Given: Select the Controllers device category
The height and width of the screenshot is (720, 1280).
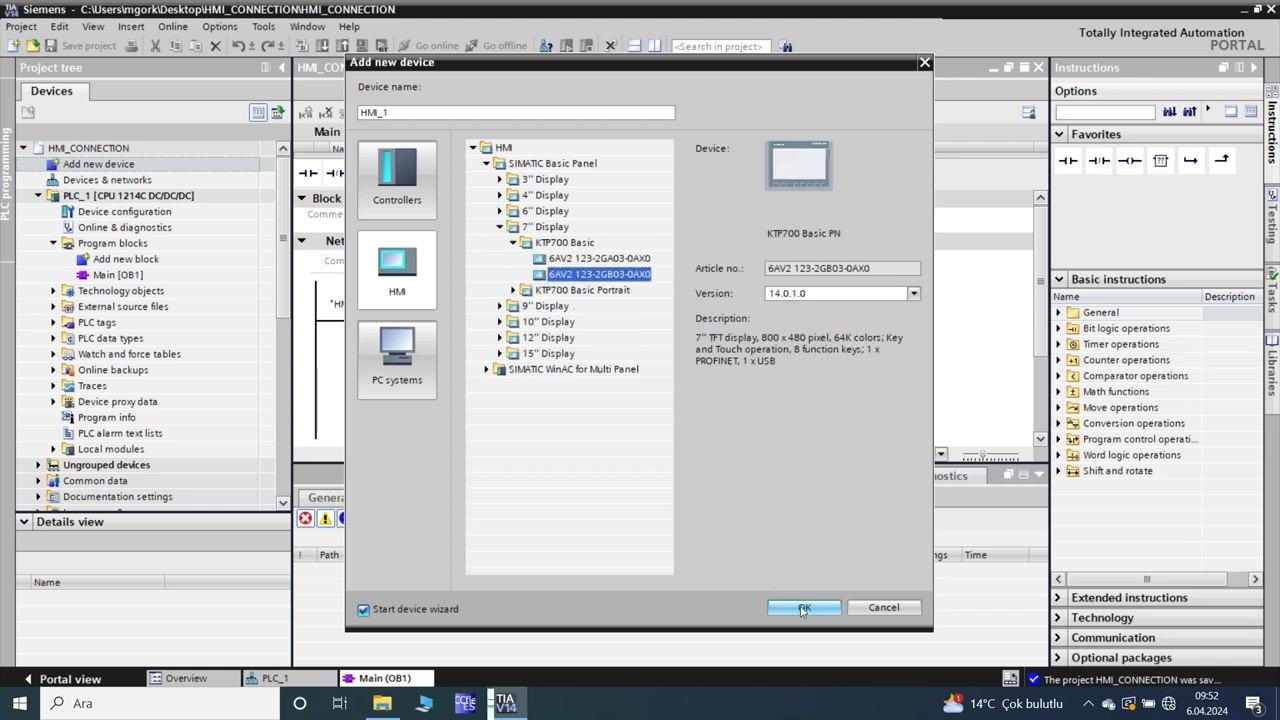Looking at the screenshot, I should pos(397,178).
